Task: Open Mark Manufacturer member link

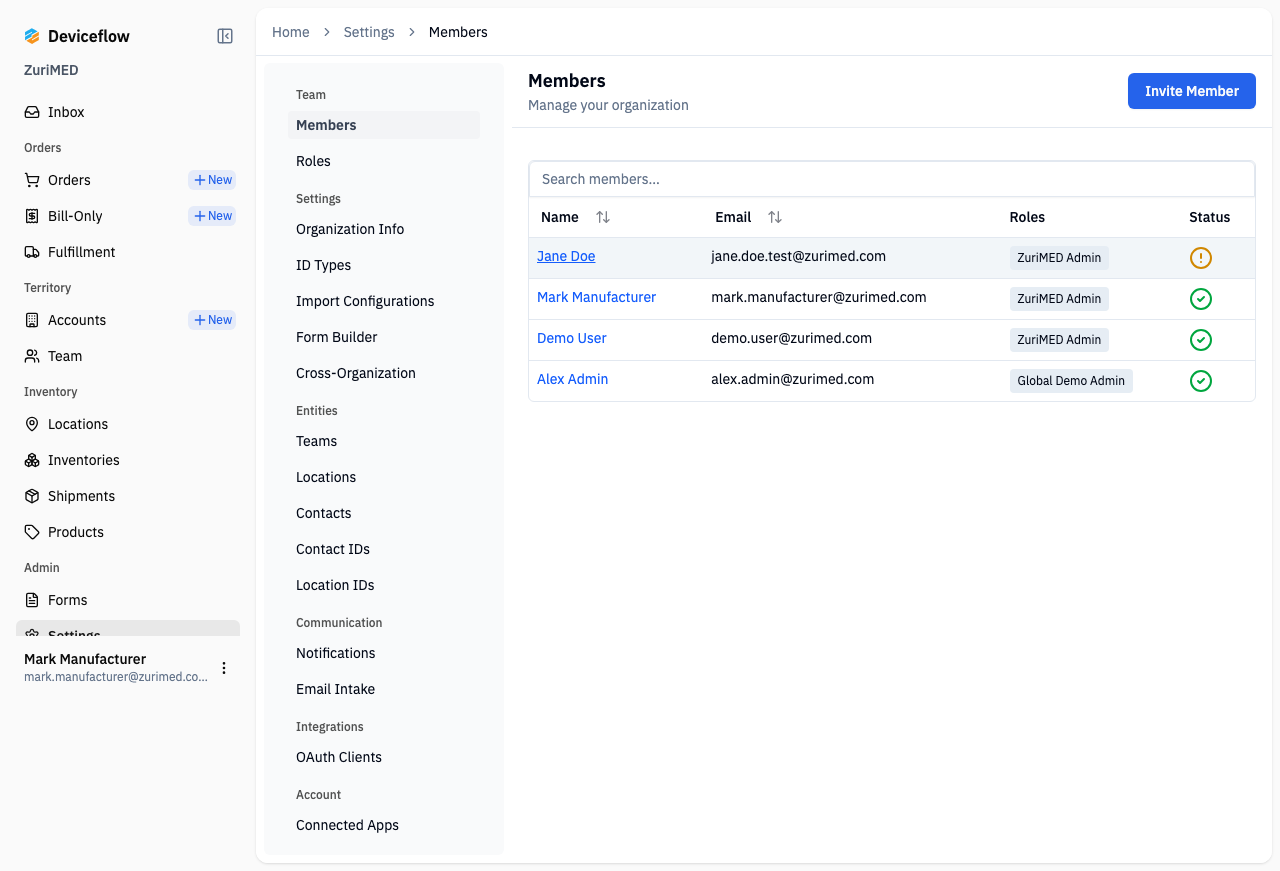Action: (x=596, y=297)
